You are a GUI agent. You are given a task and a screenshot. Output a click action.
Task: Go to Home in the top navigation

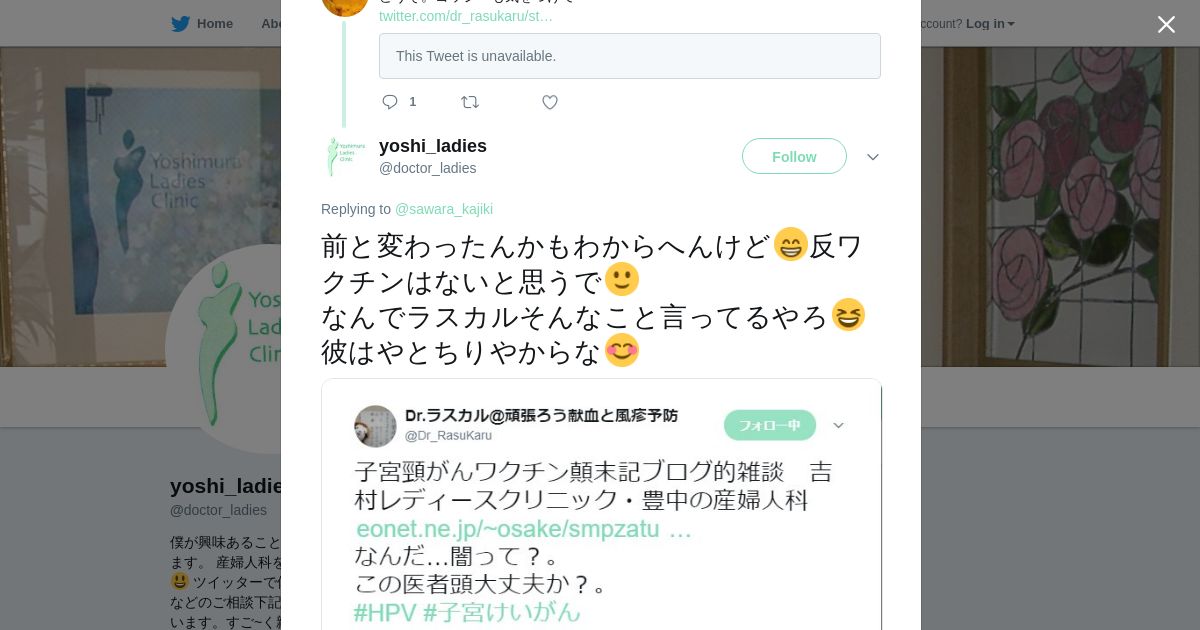coord(214,24)
